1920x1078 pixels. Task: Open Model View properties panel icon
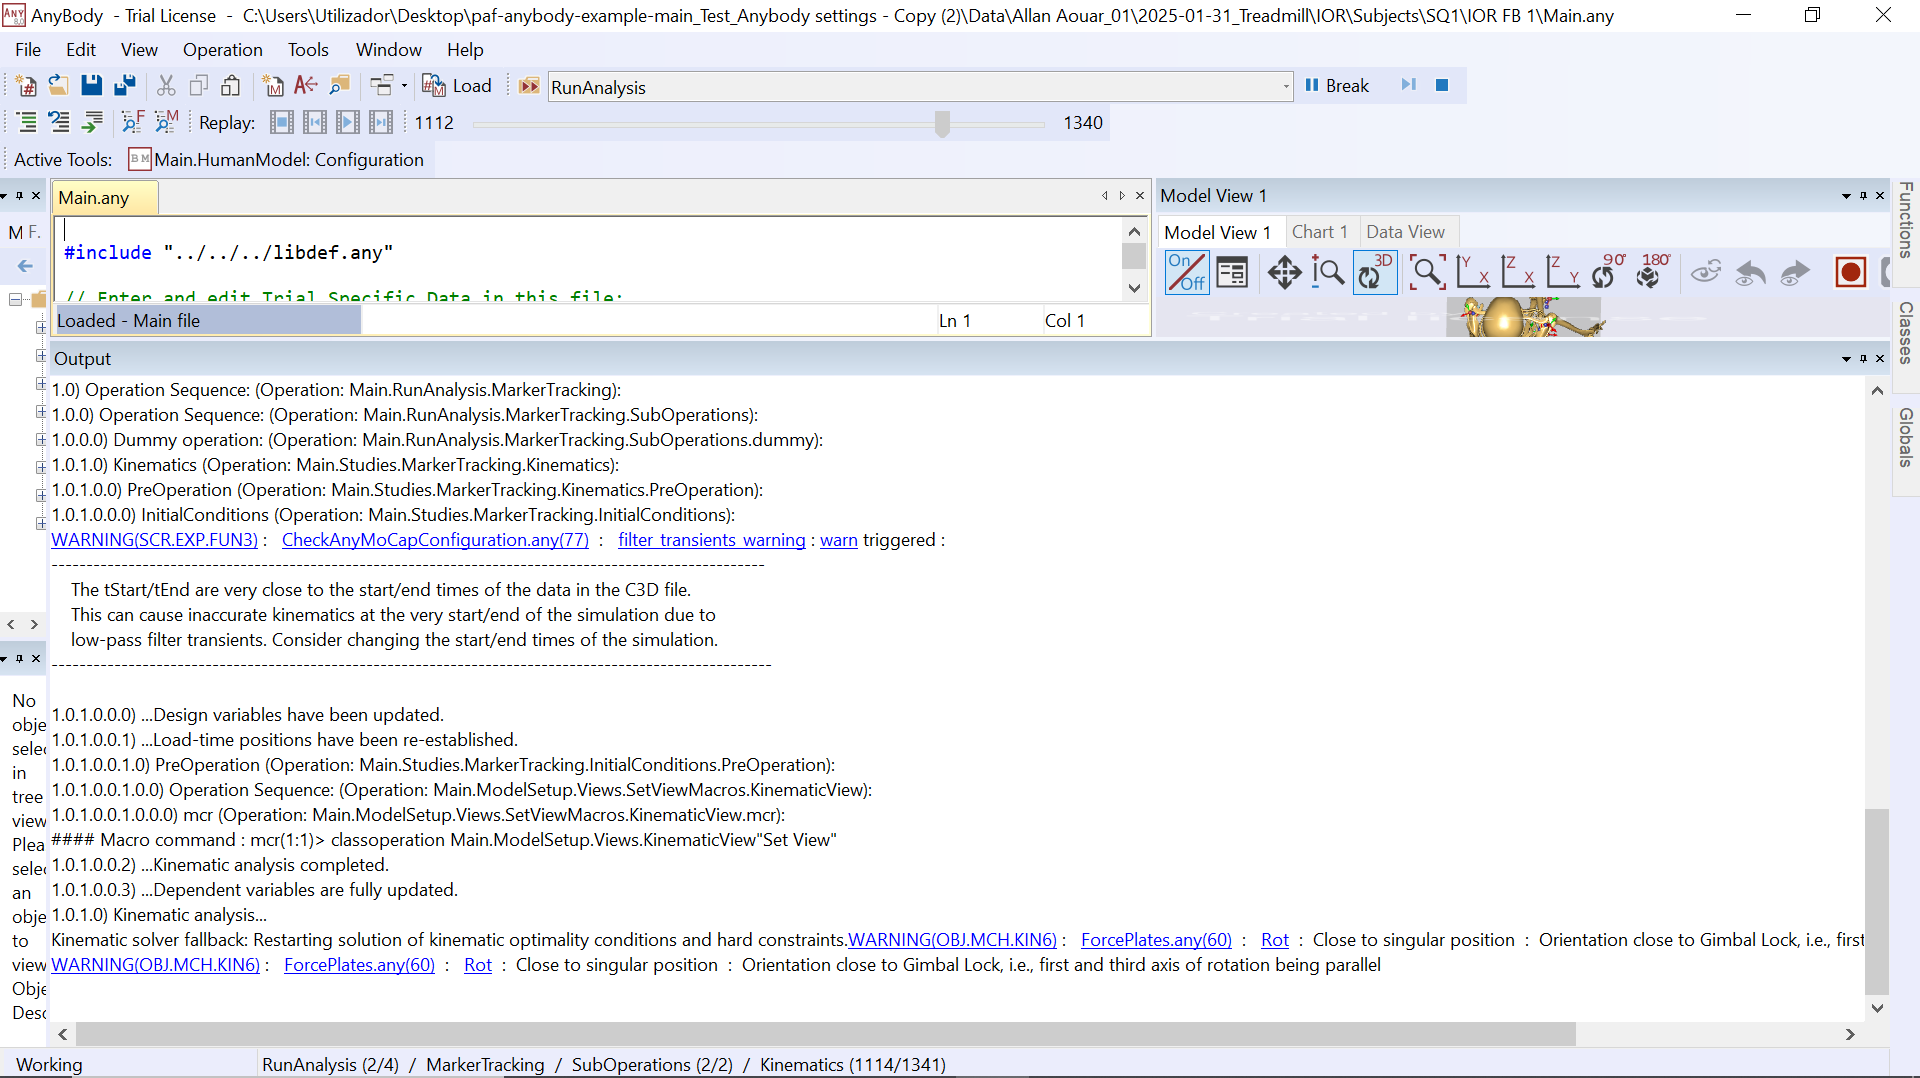pyautogui.click(x=1232, y=272)
